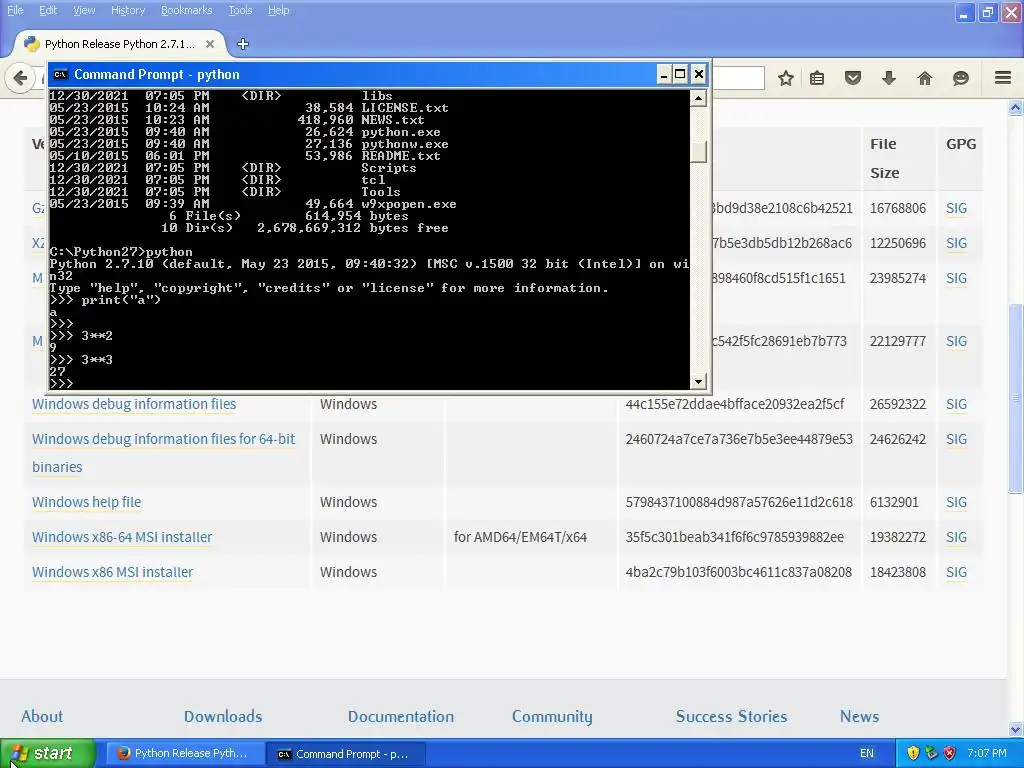Open Firefox History menu

[127, 10]
